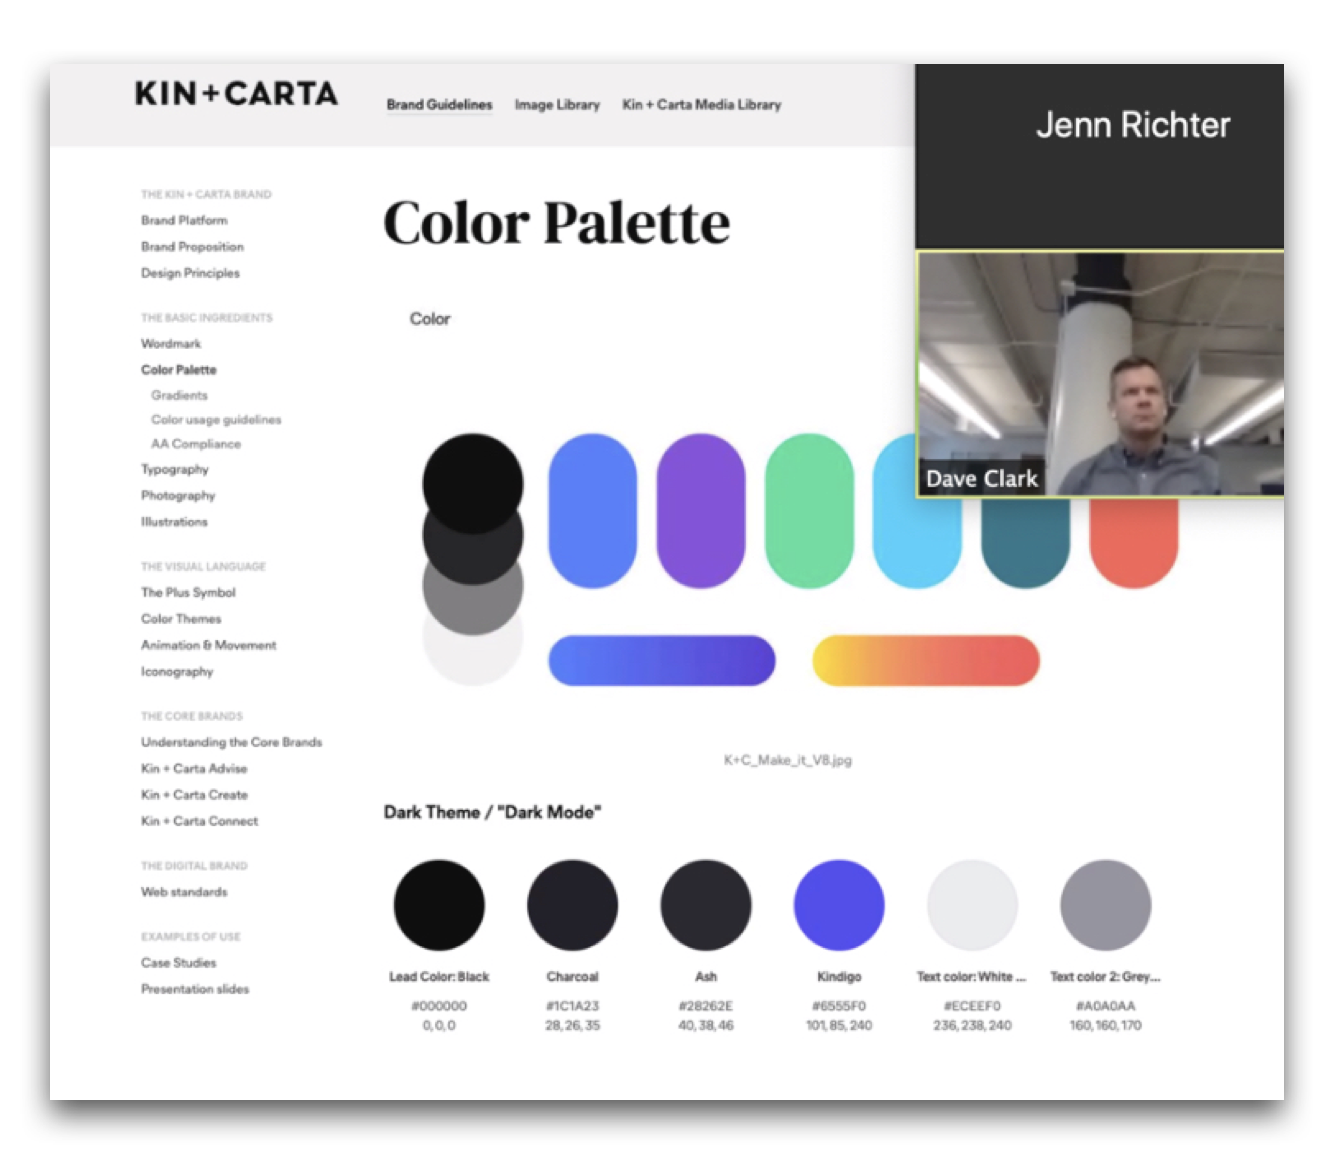Open Kin + Carta Connect page

pos(199,821)
